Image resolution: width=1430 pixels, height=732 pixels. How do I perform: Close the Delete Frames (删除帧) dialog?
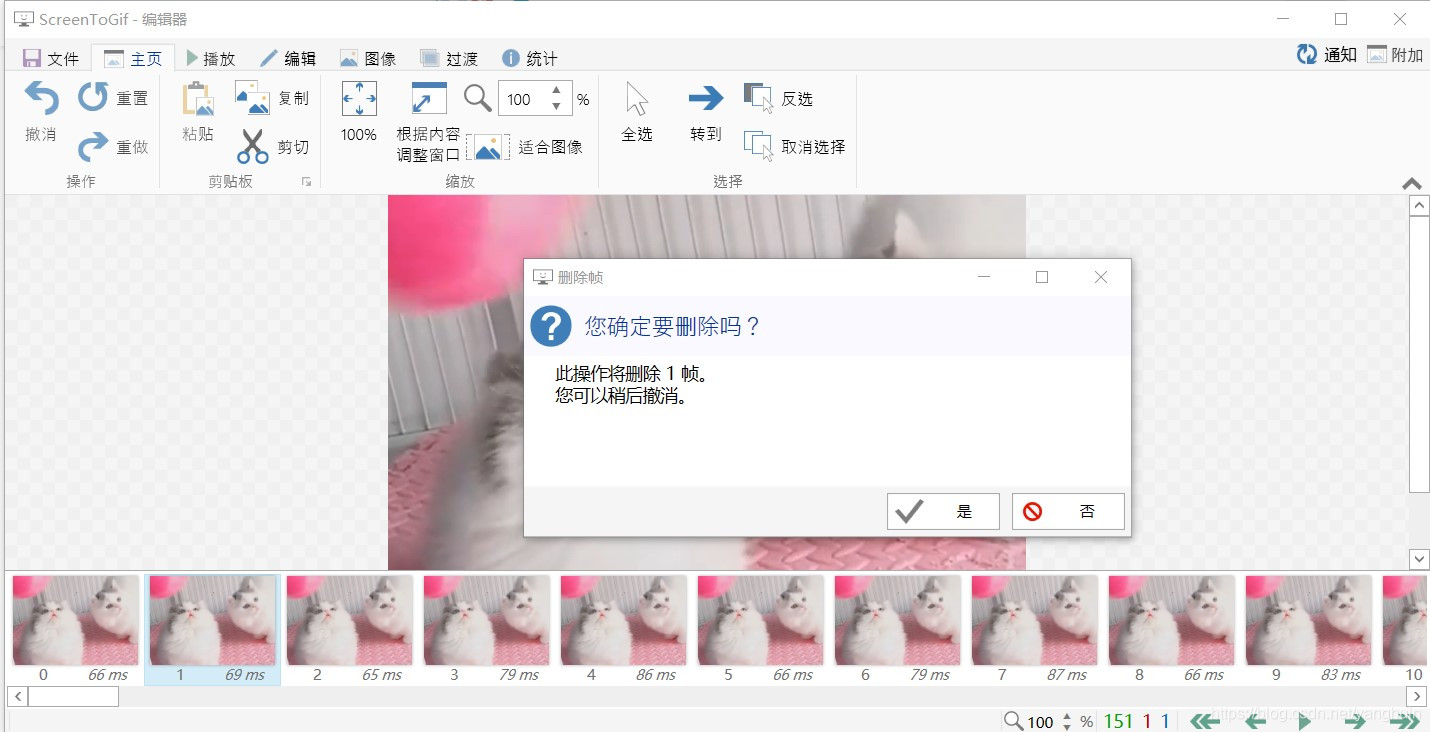tap(1101, 277)
